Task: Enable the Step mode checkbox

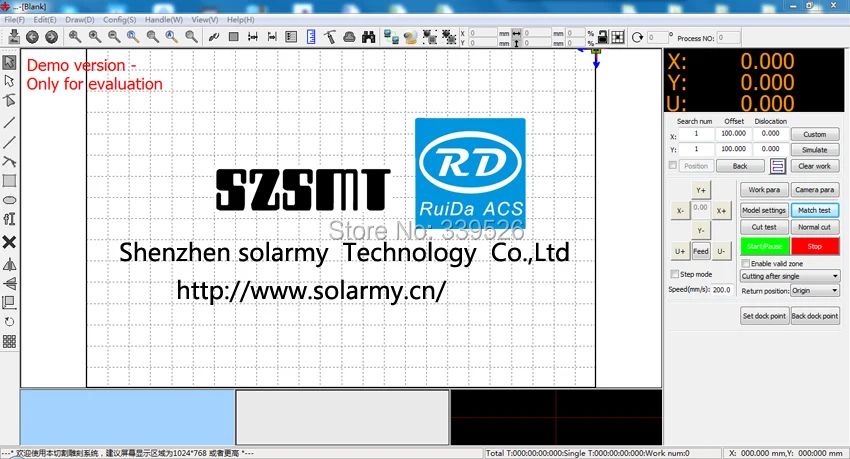Action: point(674,274)
